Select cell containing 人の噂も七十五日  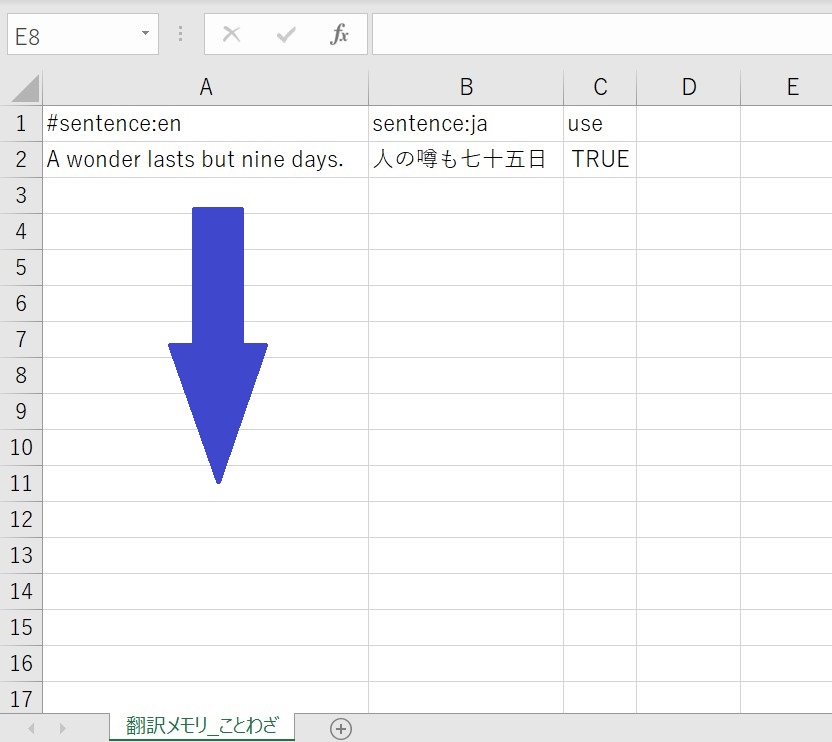465,160
